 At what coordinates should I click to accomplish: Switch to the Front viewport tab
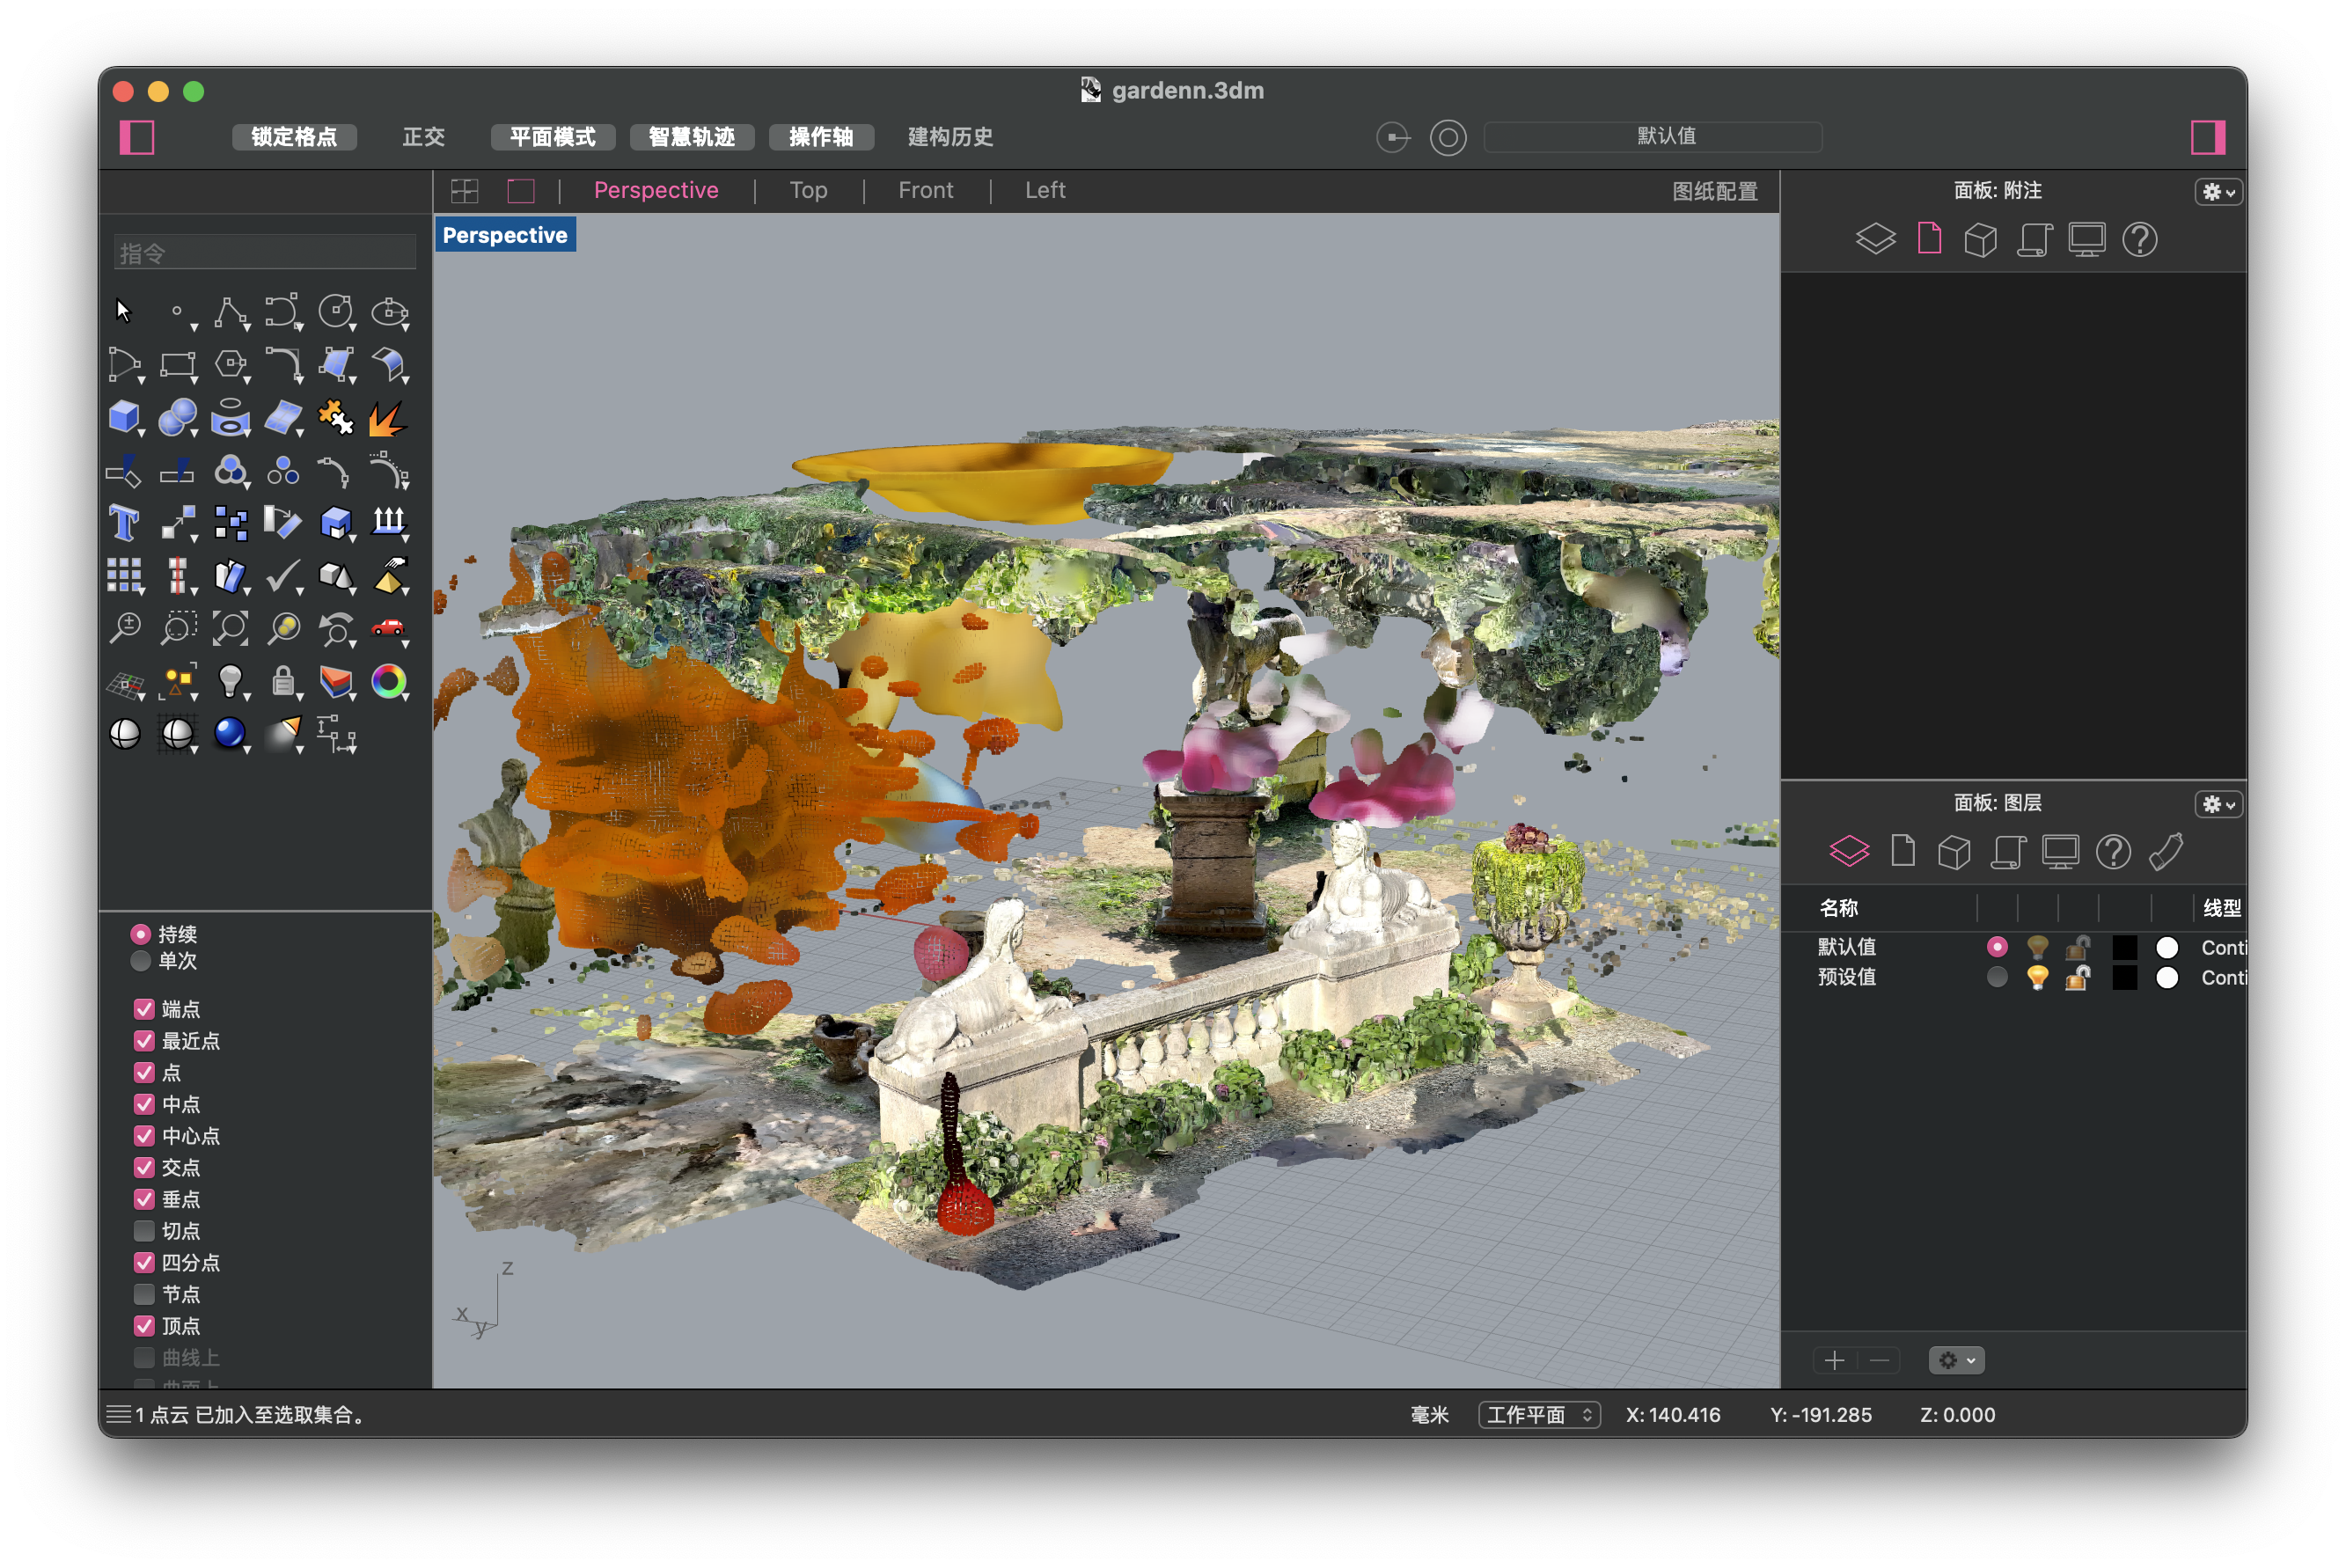pos(925,190)
